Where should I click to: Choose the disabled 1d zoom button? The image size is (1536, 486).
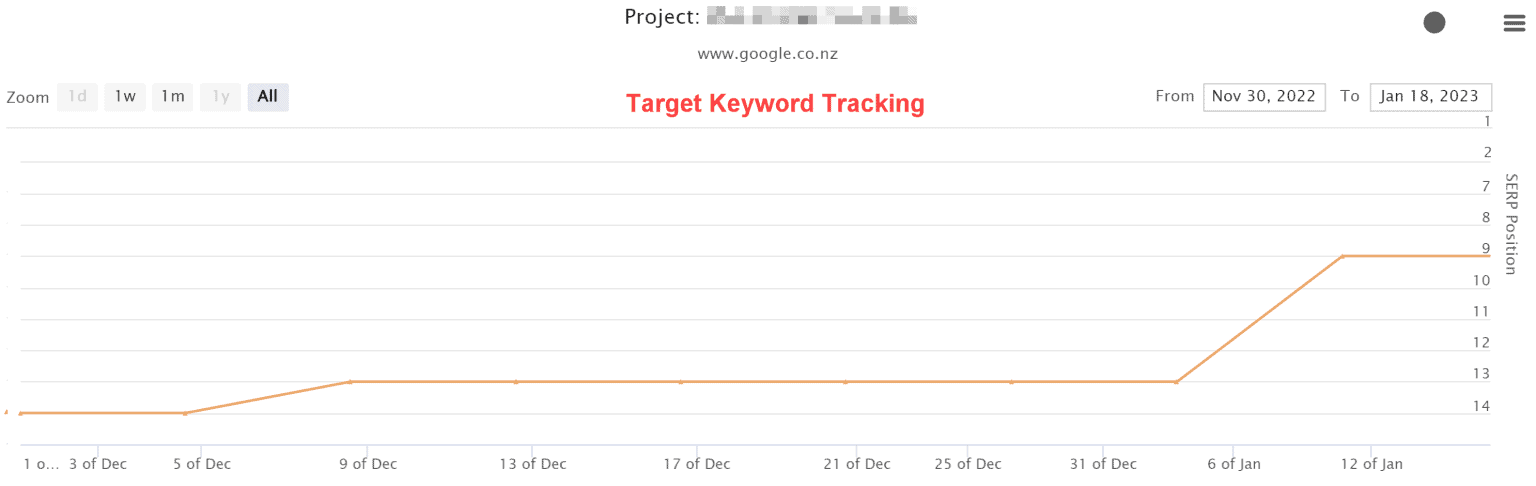(78, 97)
